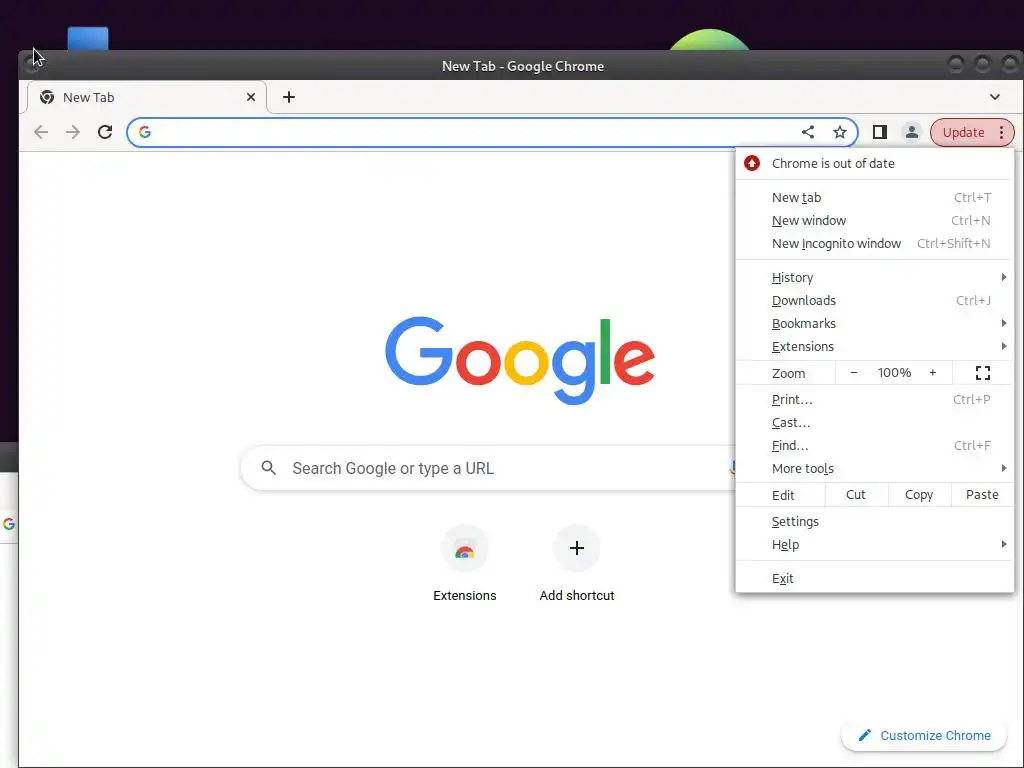Increase zoom with the plus button
This screenshot has width=1024, height=768.
point(933,373)
